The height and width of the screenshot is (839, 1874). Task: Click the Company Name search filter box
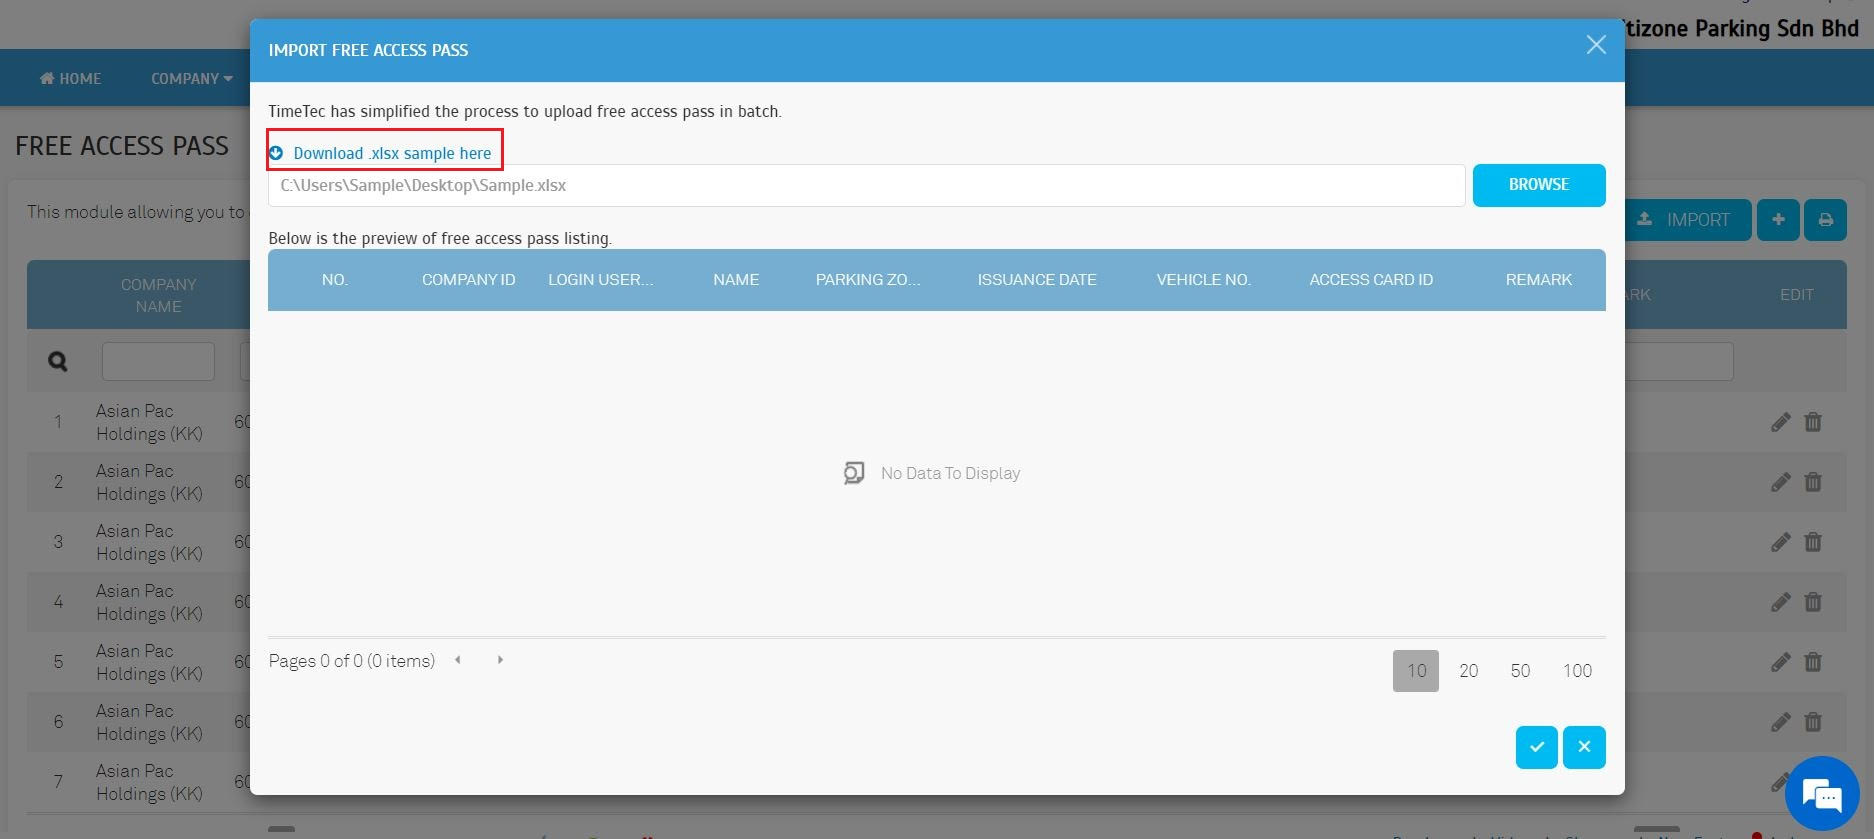(x=158, y=361)
